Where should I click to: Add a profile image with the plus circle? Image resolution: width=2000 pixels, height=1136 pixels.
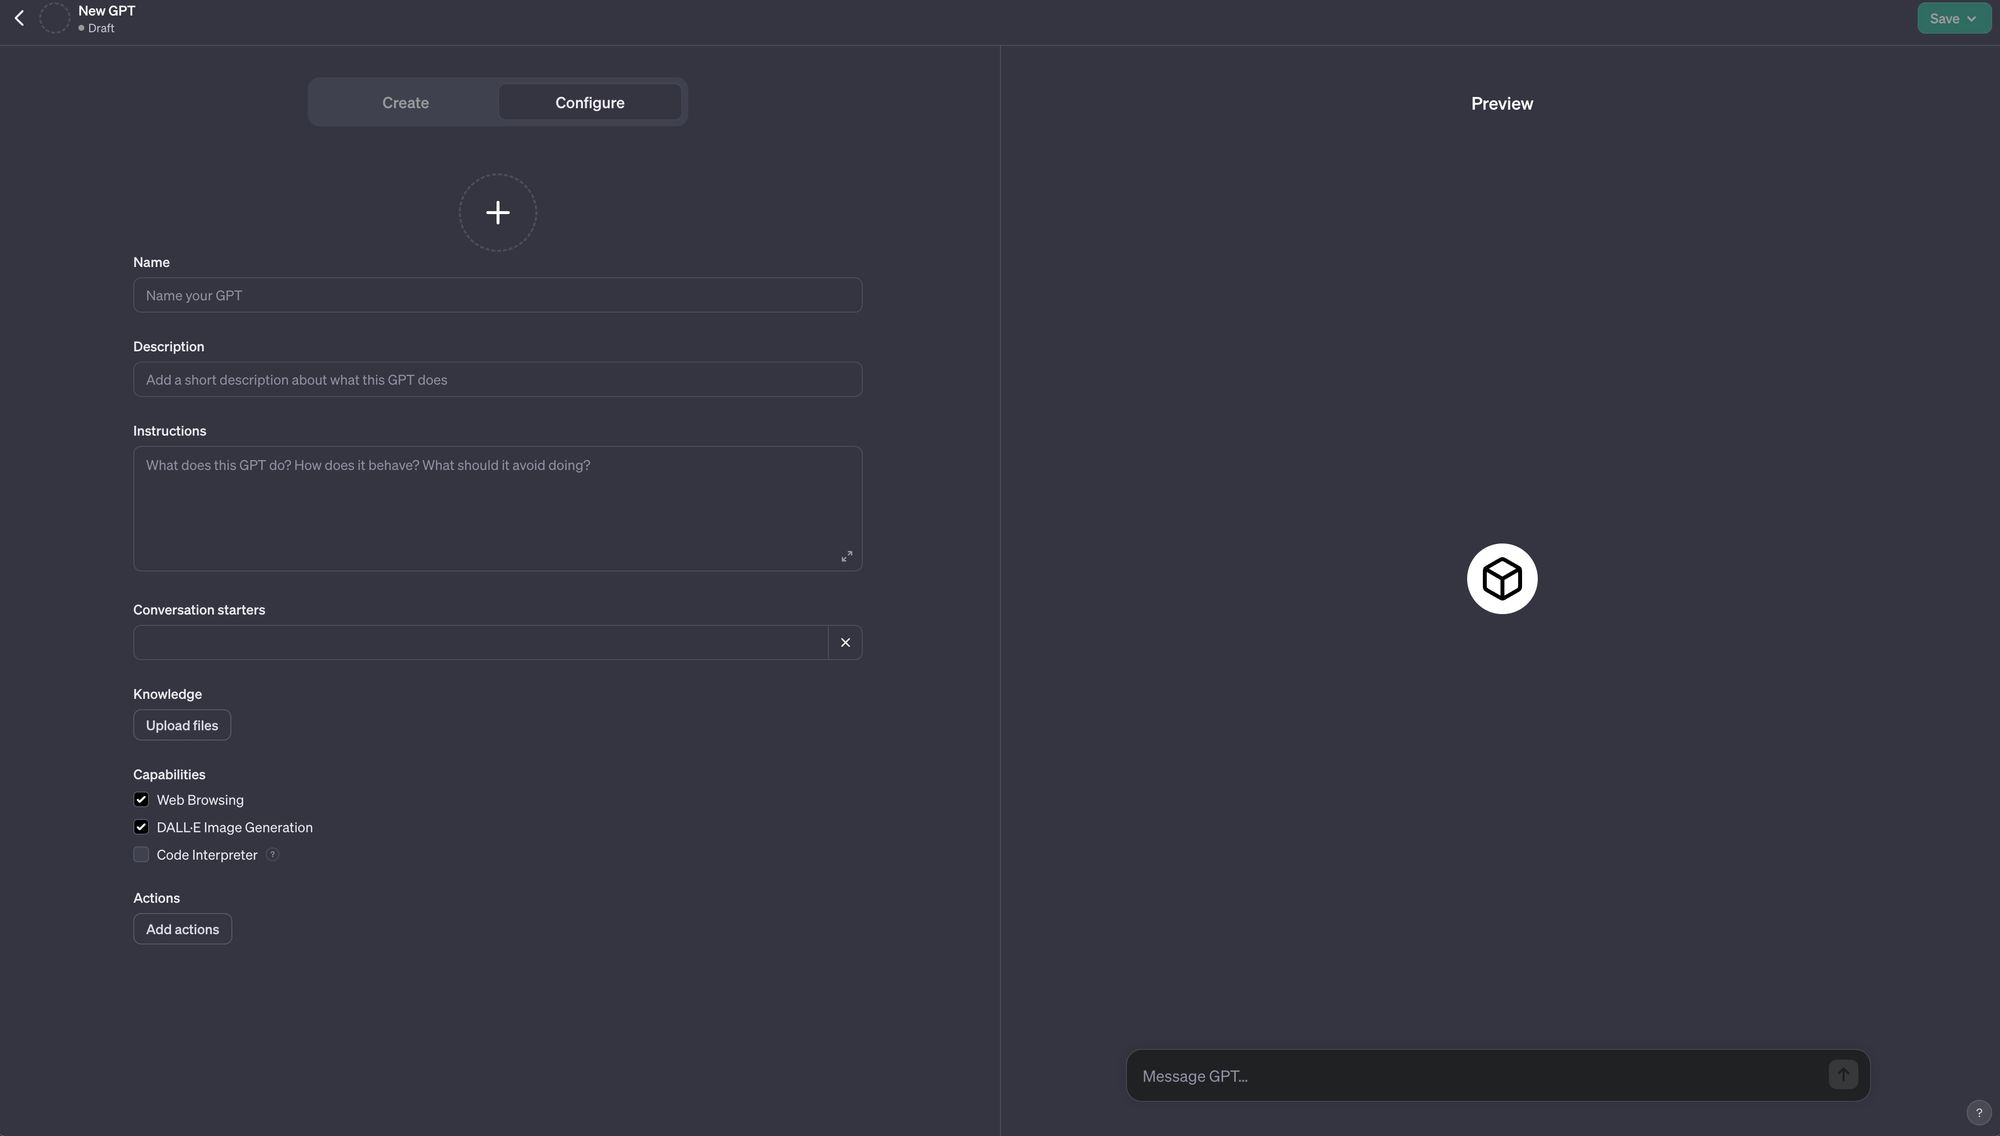497,212
